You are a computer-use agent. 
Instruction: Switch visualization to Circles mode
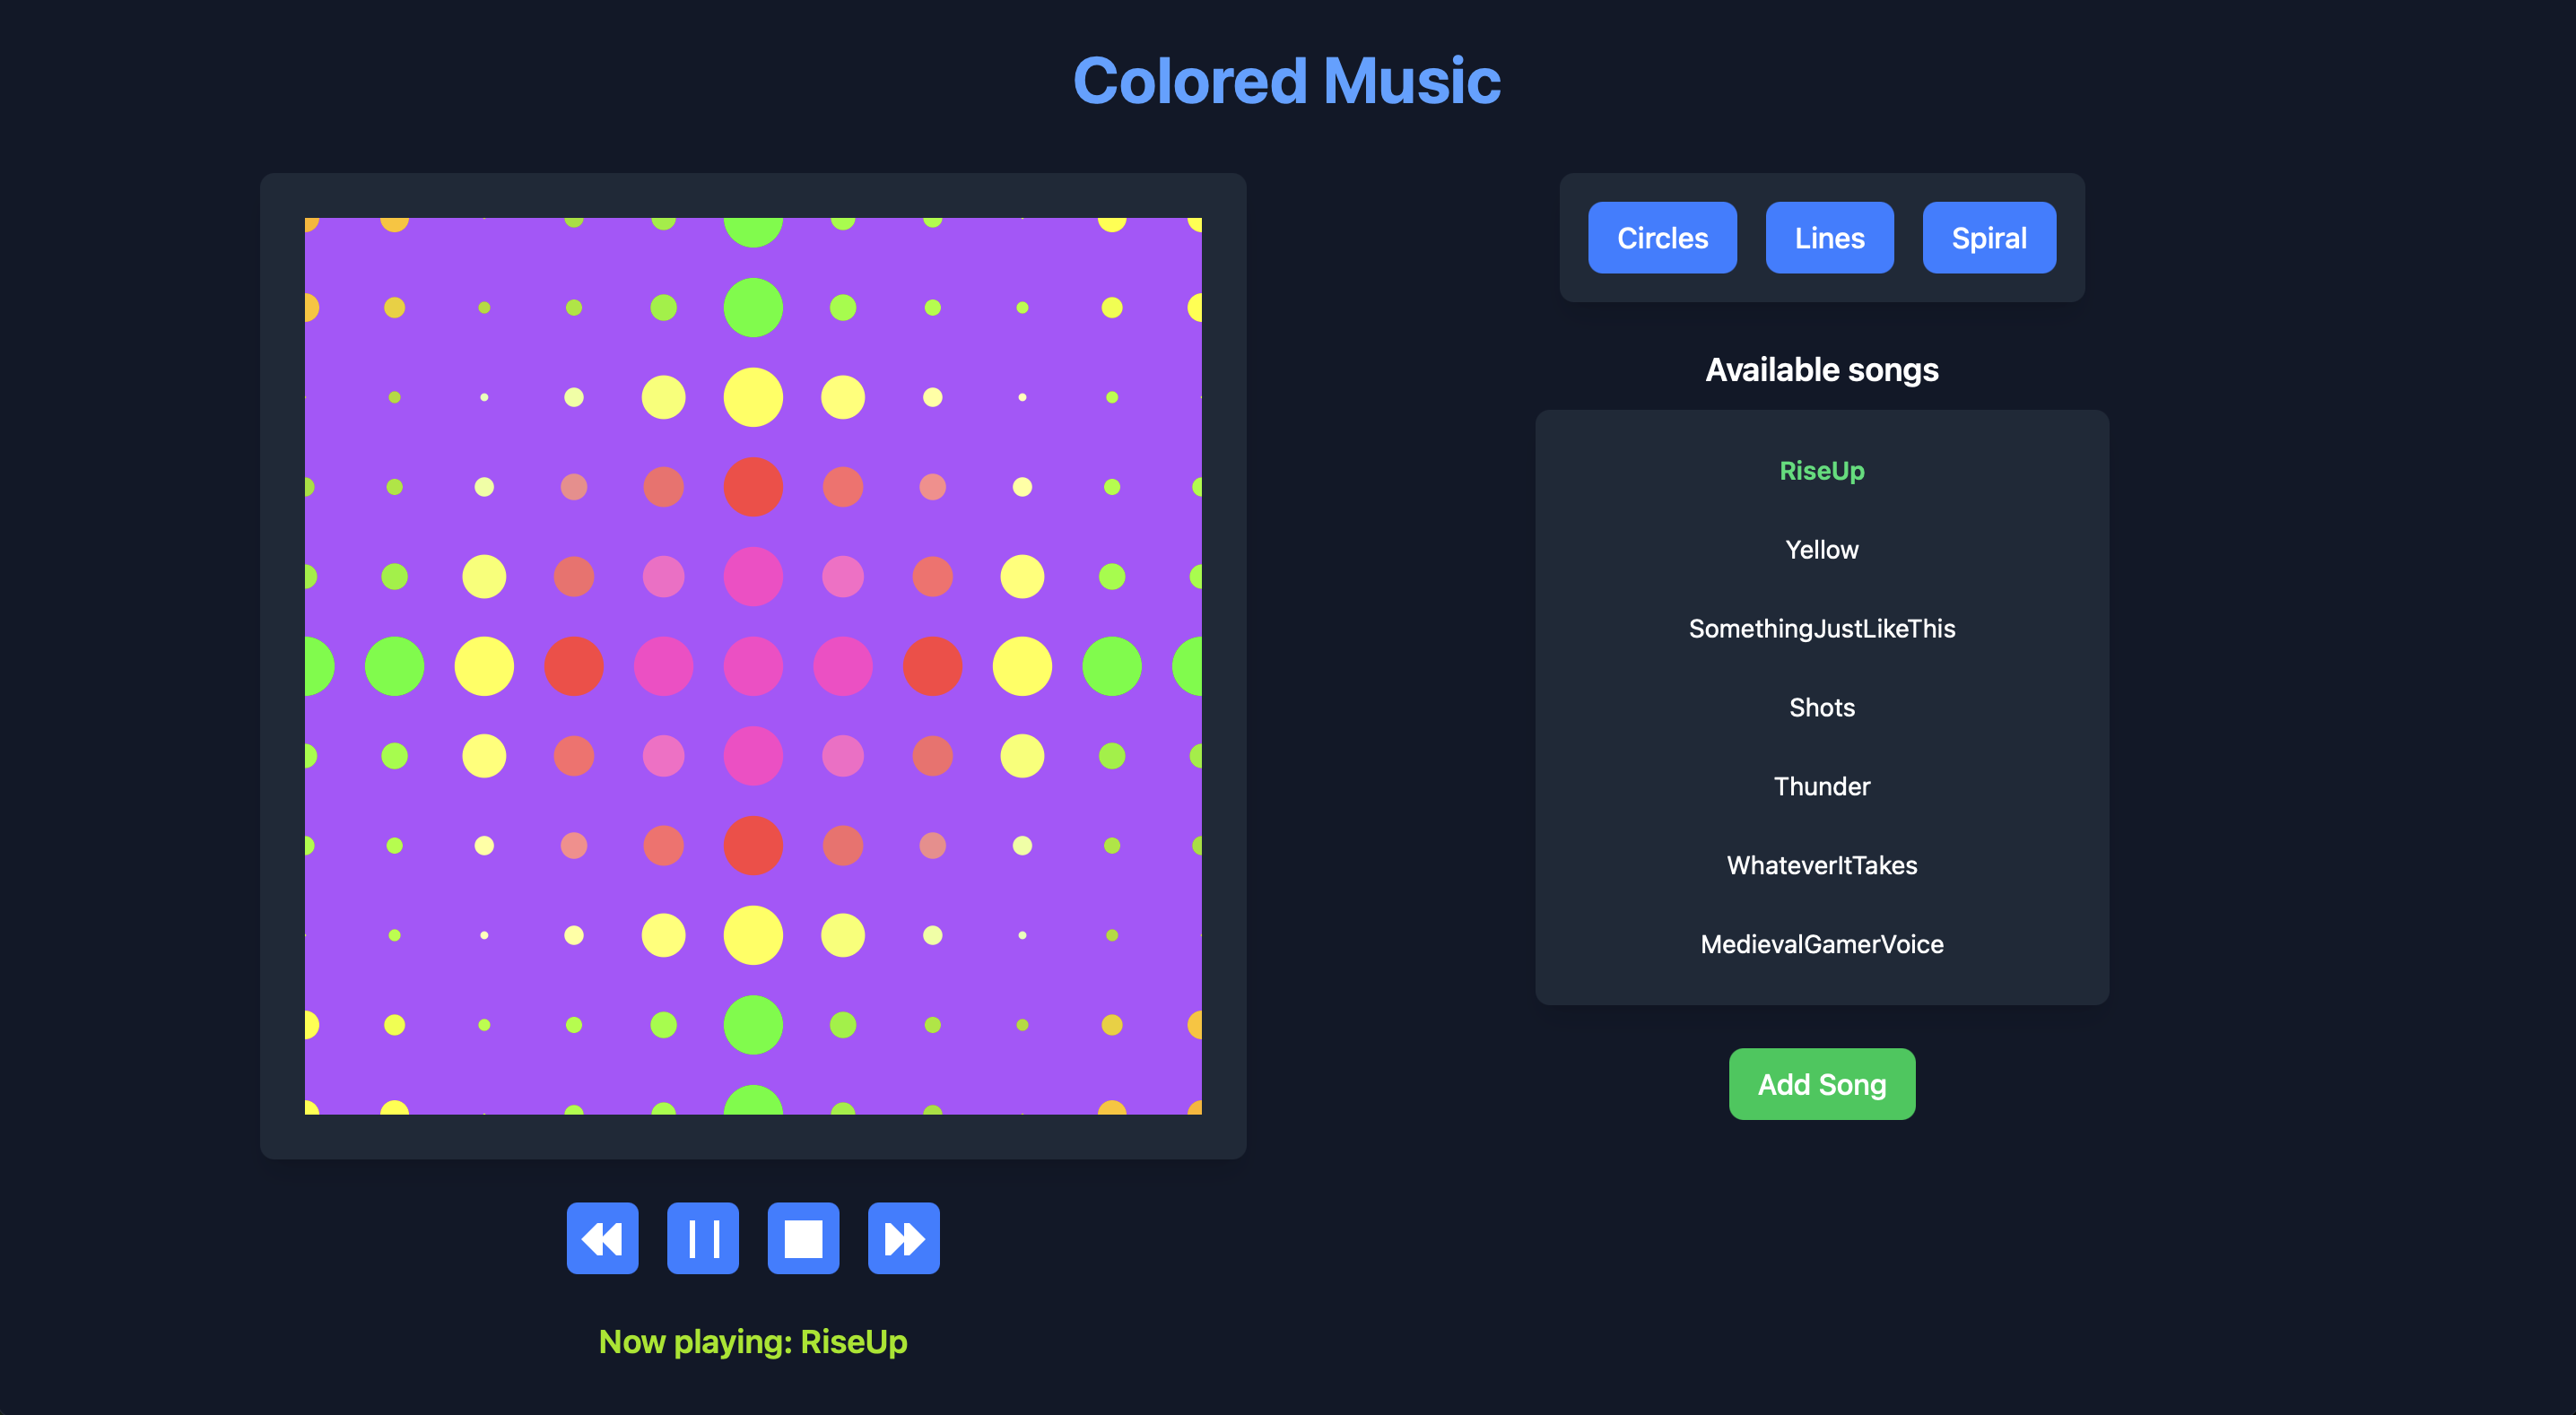(1662, 237)
